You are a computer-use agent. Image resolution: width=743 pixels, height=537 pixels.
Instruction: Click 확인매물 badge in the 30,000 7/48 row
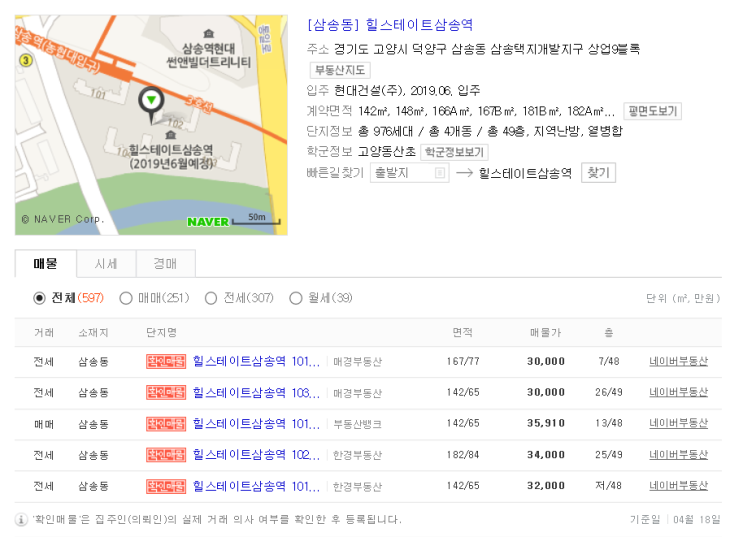tap(166, 362)
